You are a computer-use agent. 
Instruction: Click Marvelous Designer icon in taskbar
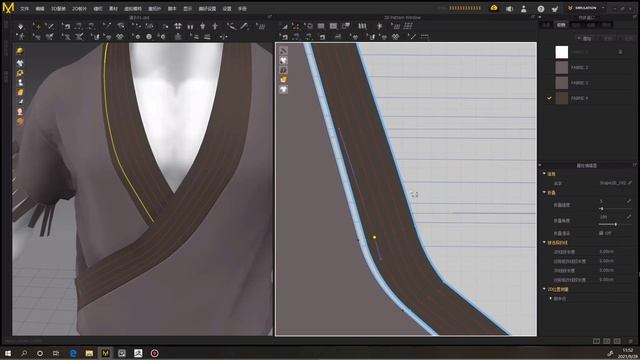click(x=105, y=353)
